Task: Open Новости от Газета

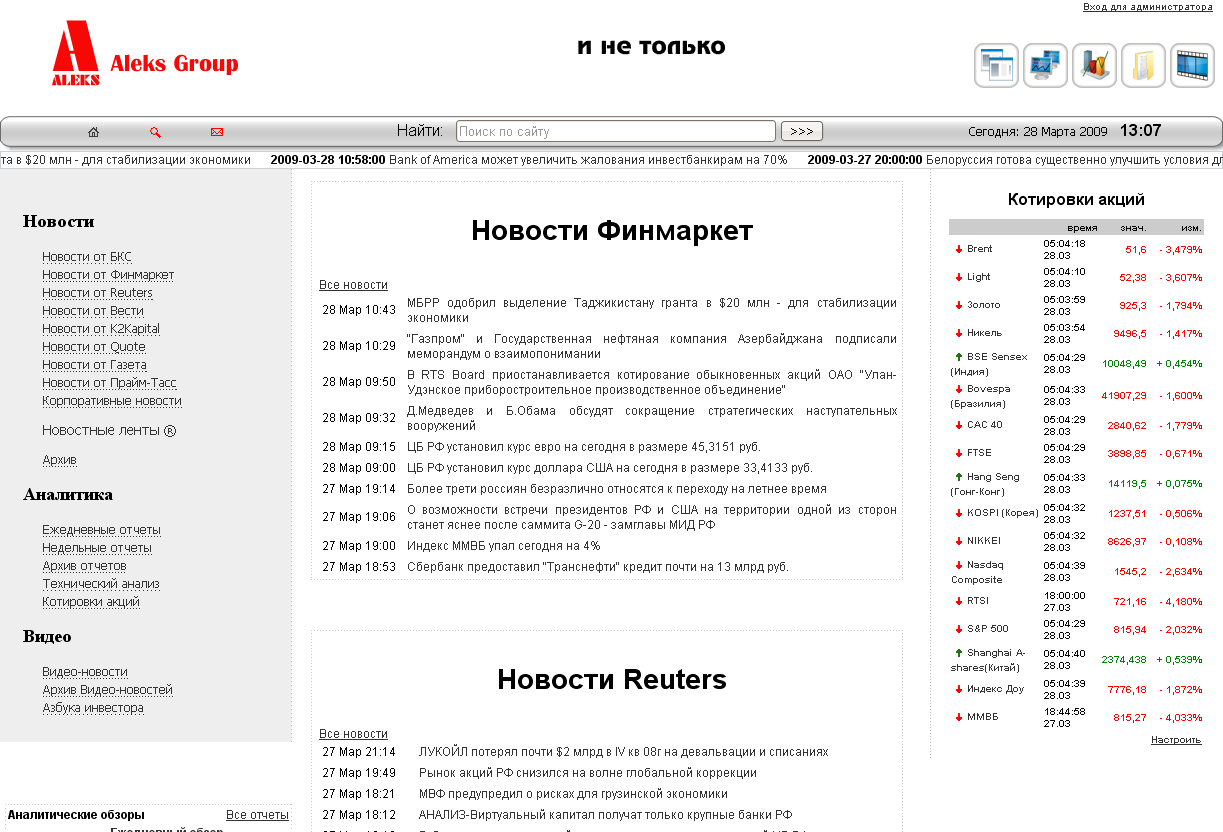Action: 94,365
